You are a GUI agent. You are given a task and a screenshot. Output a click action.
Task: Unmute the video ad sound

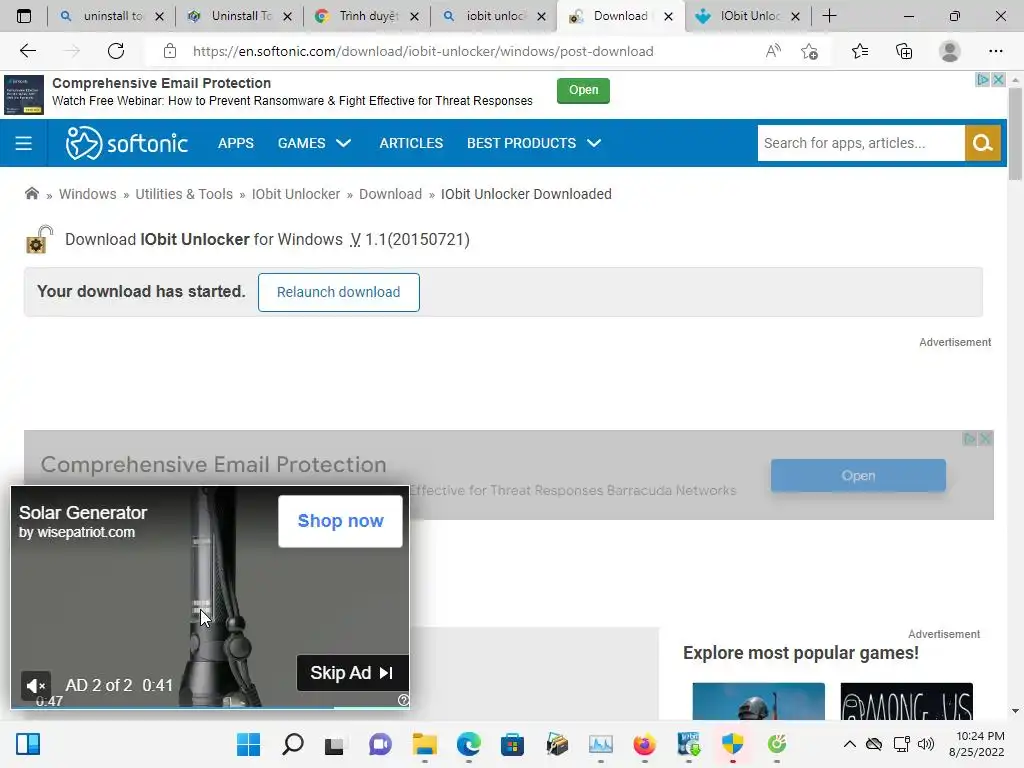pyautogui.click(x=35, y=686)
